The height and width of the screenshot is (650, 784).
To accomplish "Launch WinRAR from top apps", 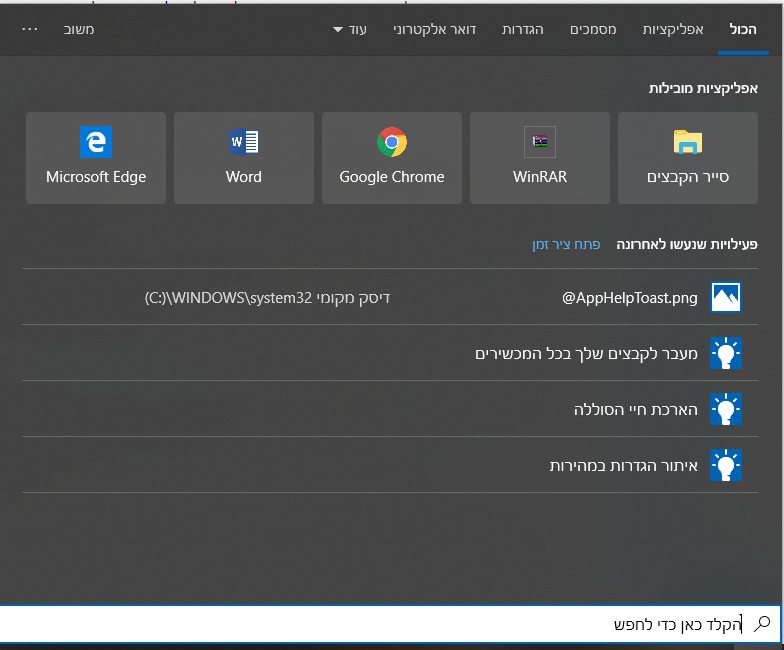I will click(540, 158).
